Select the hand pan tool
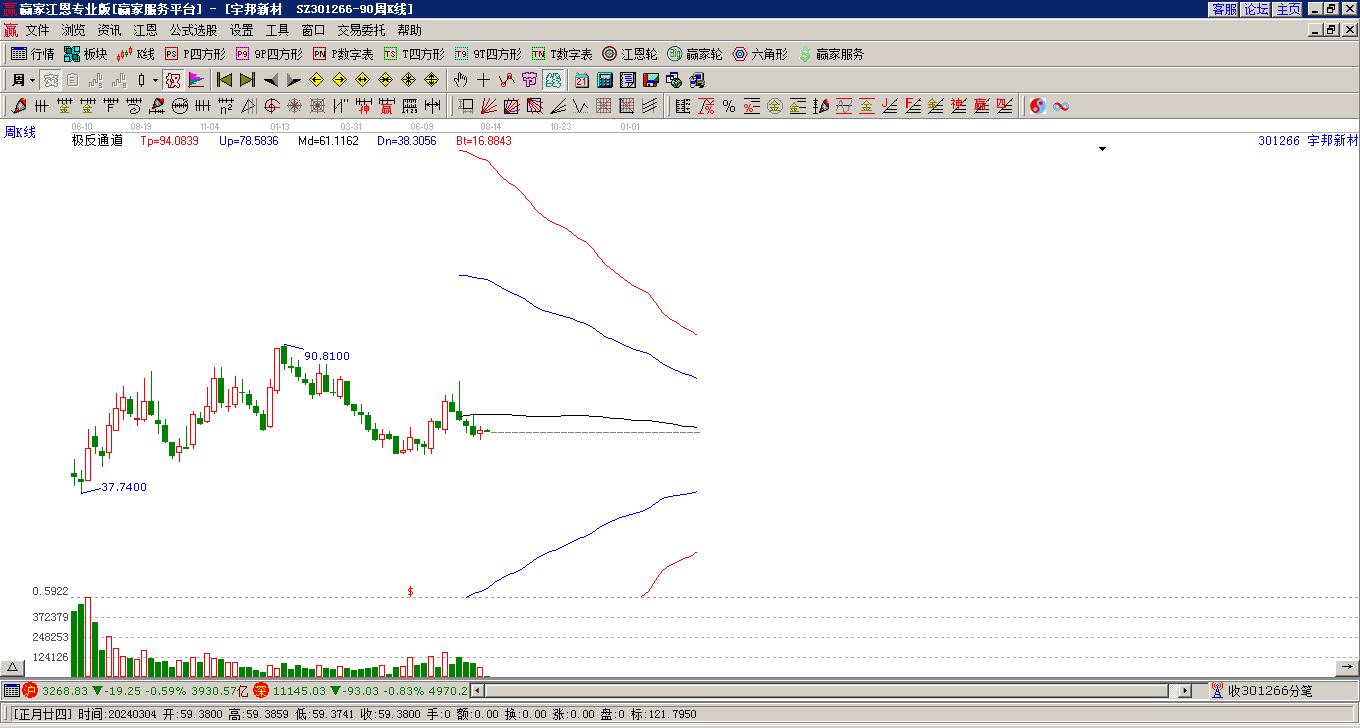The image size is (1360, 728). tap(461, 80)
